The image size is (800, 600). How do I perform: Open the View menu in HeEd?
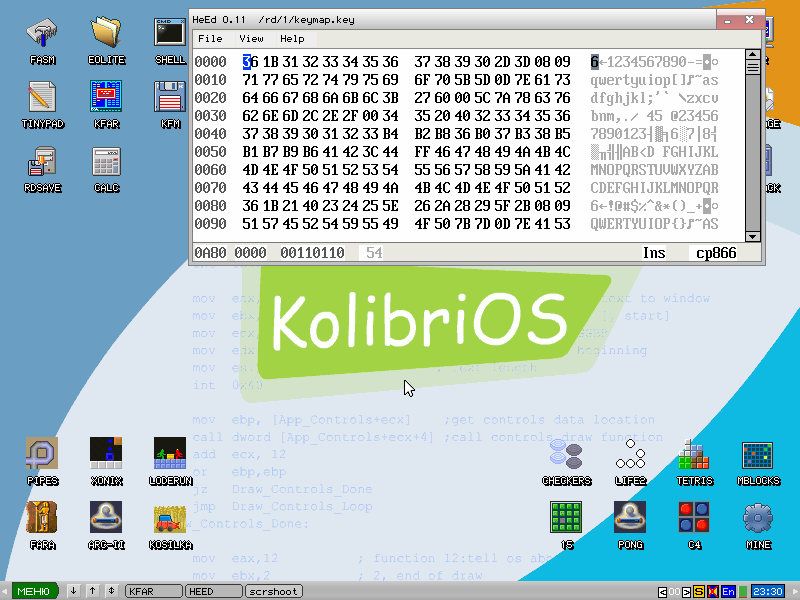click(251, 38)
